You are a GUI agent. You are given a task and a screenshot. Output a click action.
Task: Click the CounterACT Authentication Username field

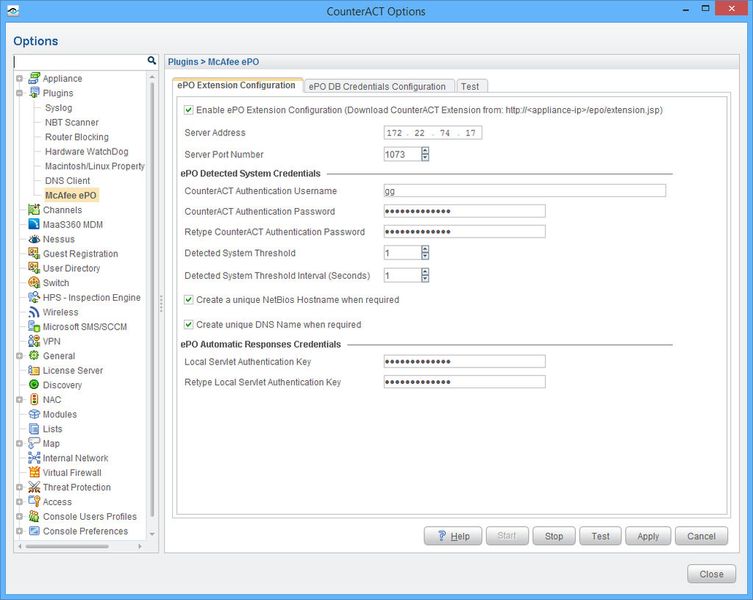[x=525, y=191]
